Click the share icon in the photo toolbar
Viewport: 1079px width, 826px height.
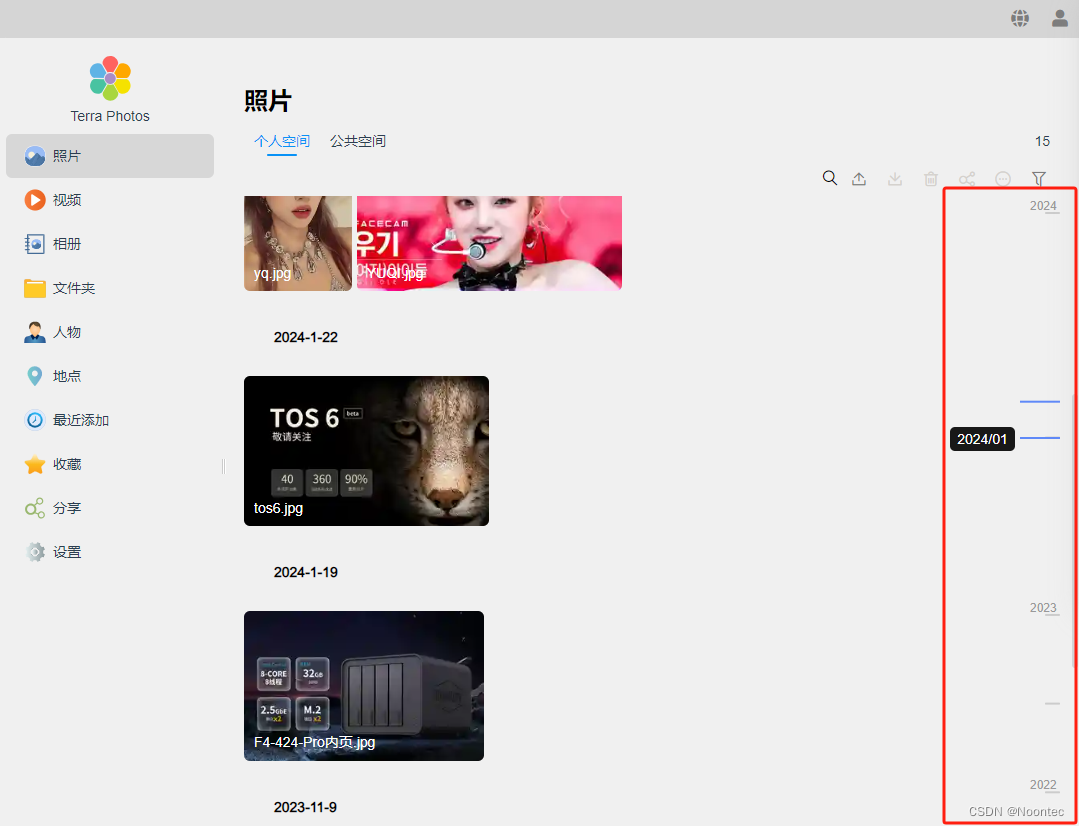tap(966, 177)
